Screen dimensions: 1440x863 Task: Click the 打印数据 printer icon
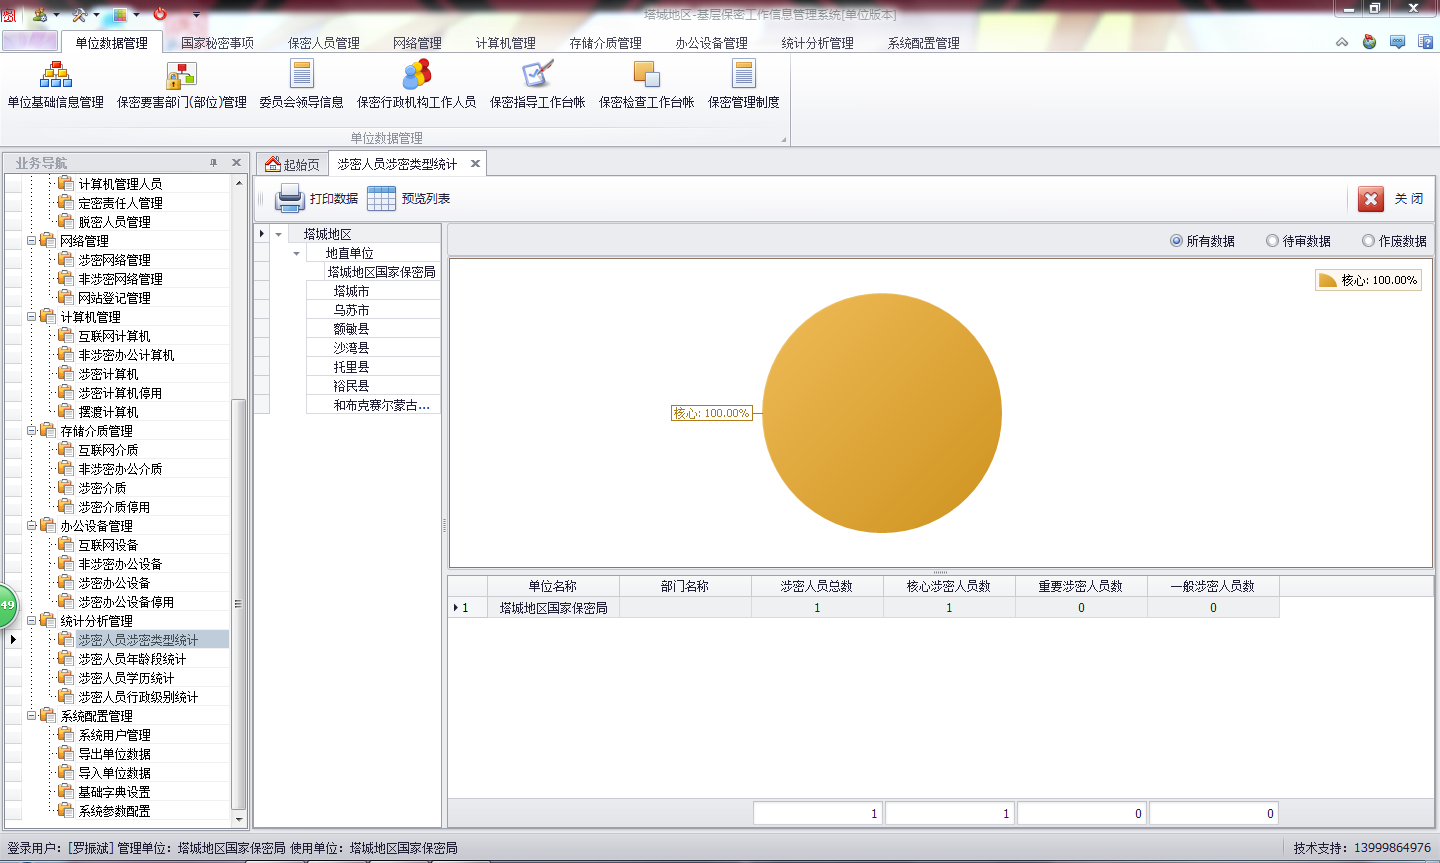pyautogui.click(x=290, y=199)
